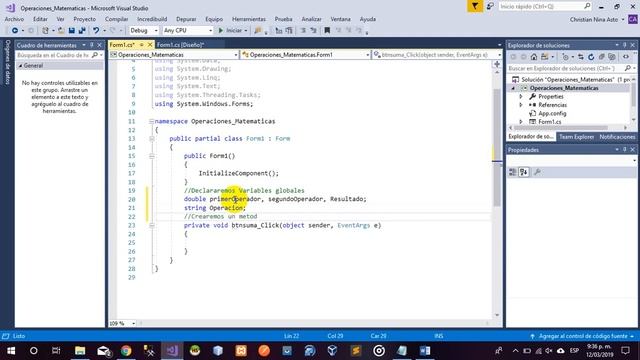This screenshot has height=360, width=640.
Task: Click the New Project toolbar icon
Action: coord(45,30)
